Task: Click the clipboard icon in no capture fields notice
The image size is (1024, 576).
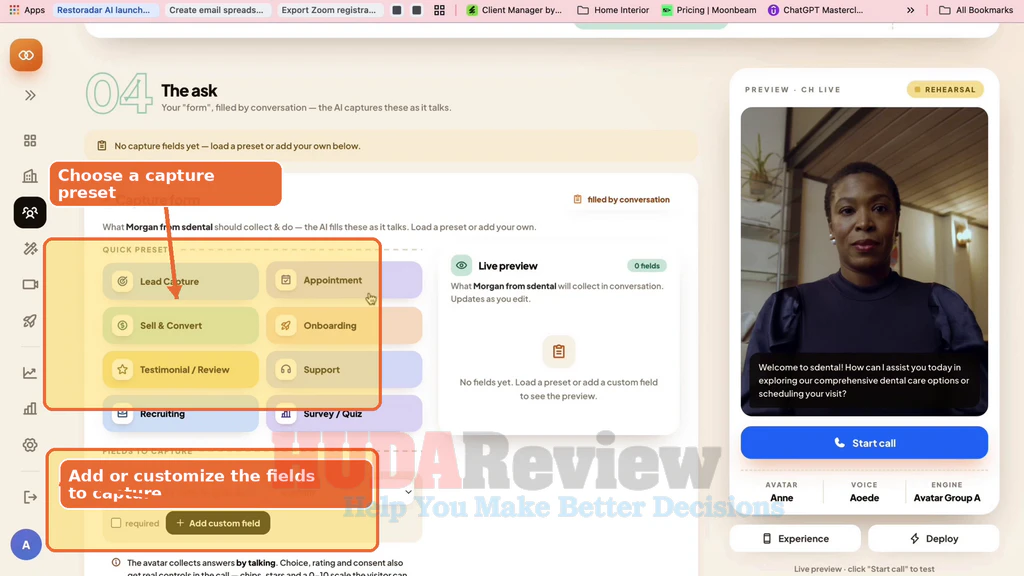Action: (x=102, y=146)
